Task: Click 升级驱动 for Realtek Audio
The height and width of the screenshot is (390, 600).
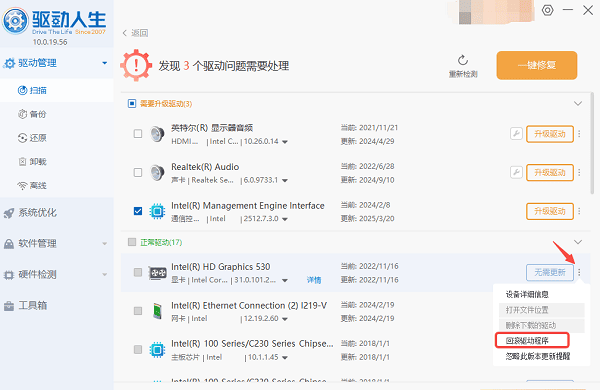Action: pos(550,173)
